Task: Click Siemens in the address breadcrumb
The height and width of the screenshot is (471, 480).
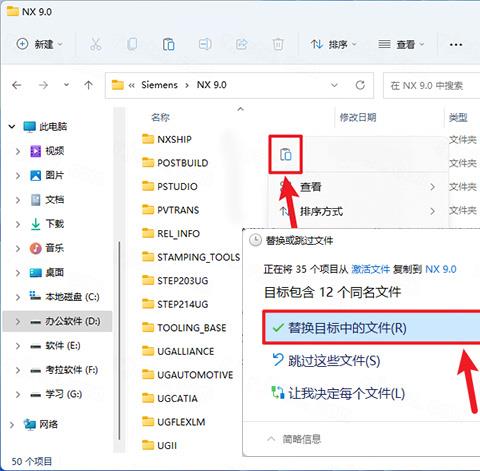Action: [159, 85]
